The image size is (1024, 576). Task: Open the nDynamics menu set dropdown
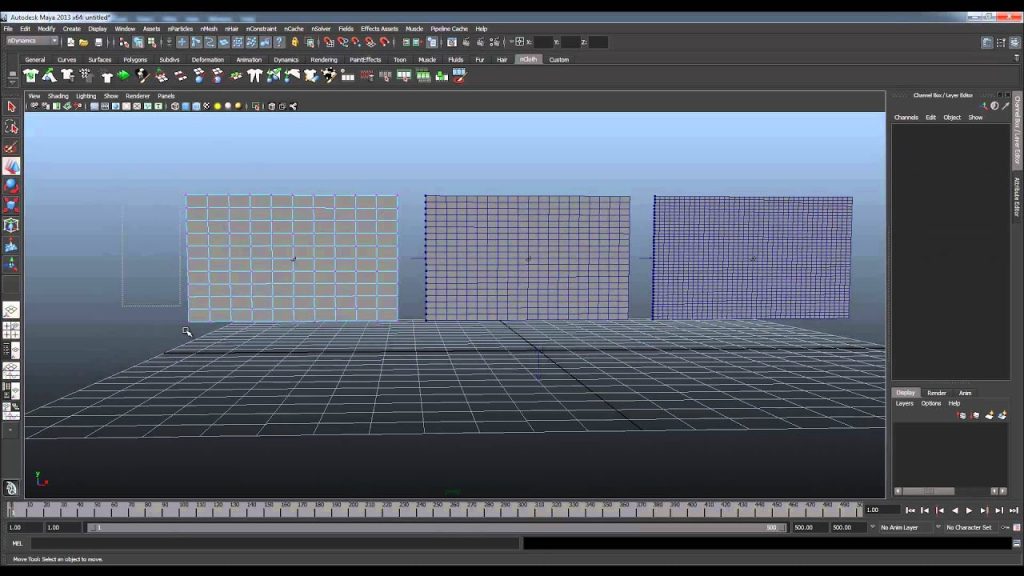32,41
